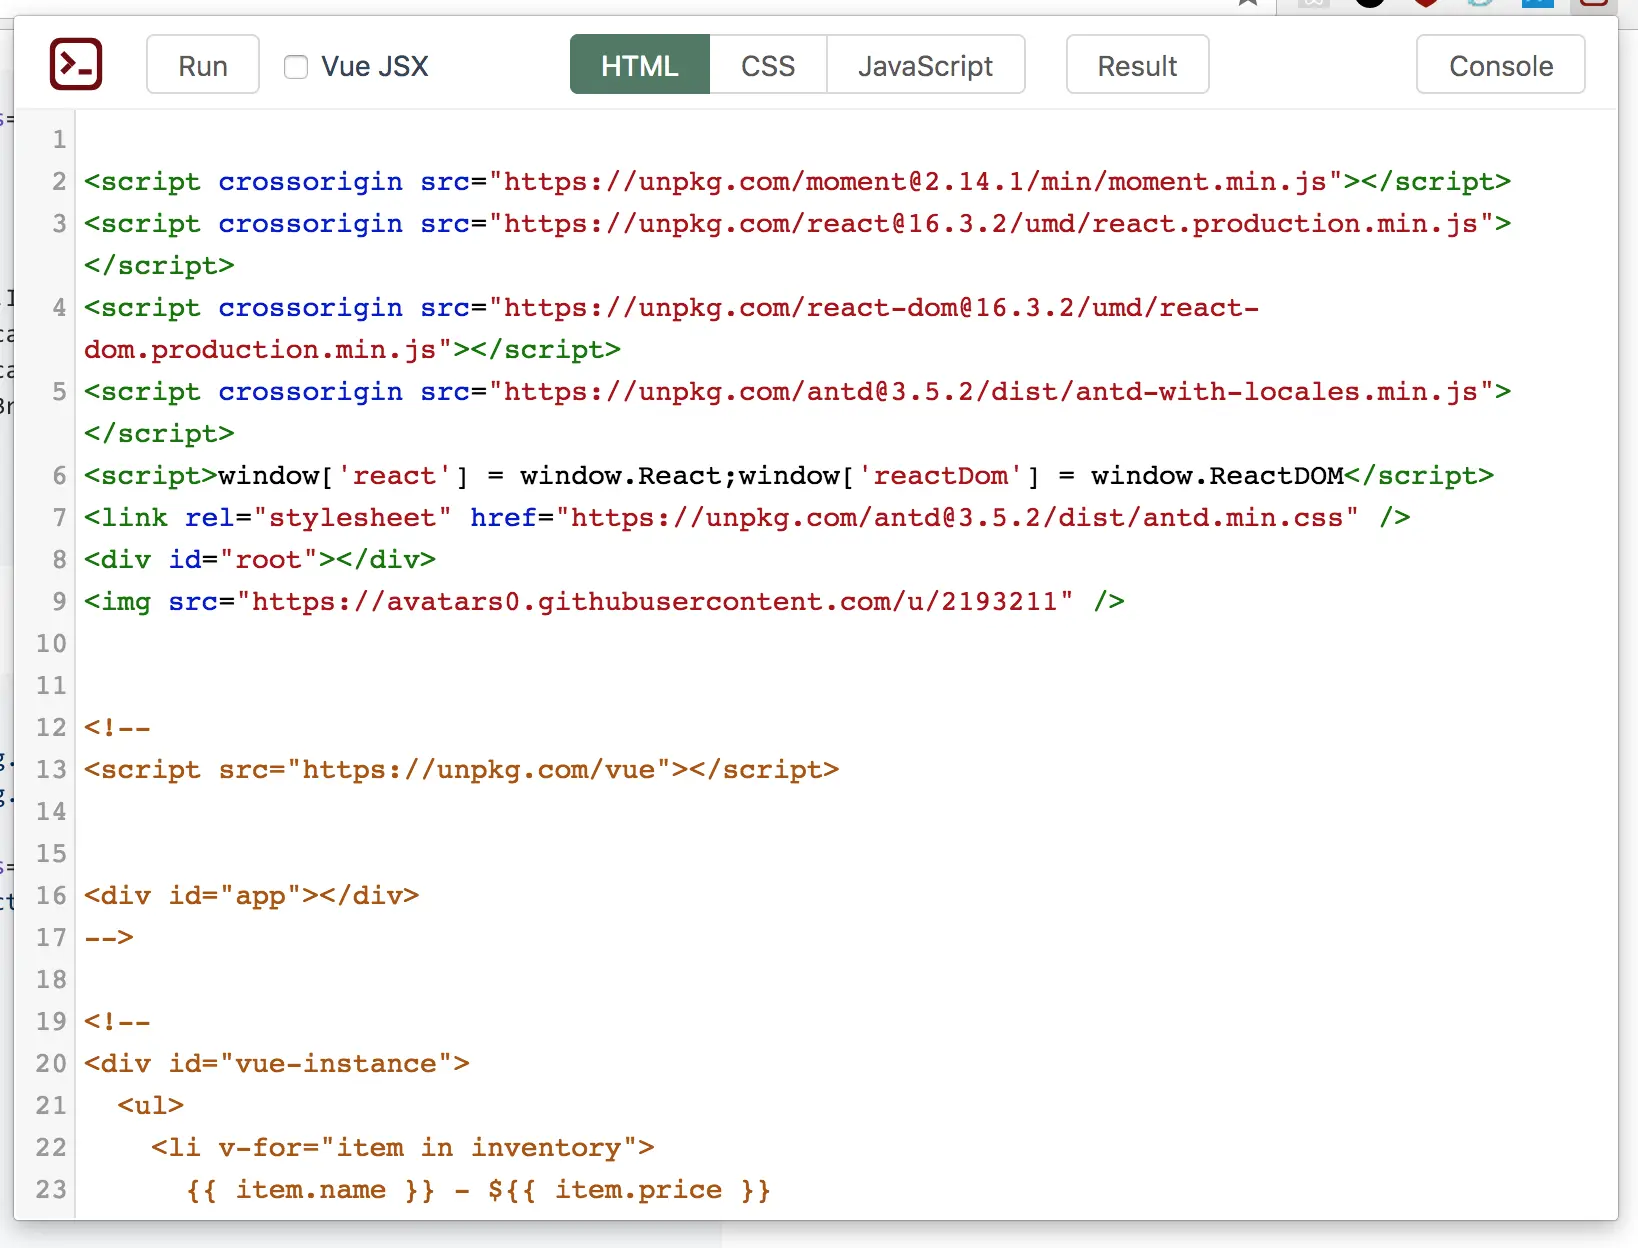Click the div id="root" line
This screenshot has height=1248, width=1638.
point(260,560)
